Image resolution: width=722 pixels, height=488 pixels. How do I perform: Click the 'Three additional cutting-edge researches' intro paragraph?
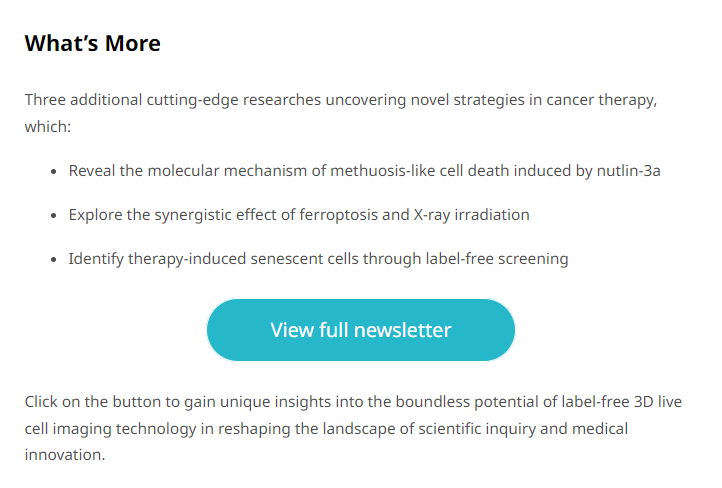(341, 113)
